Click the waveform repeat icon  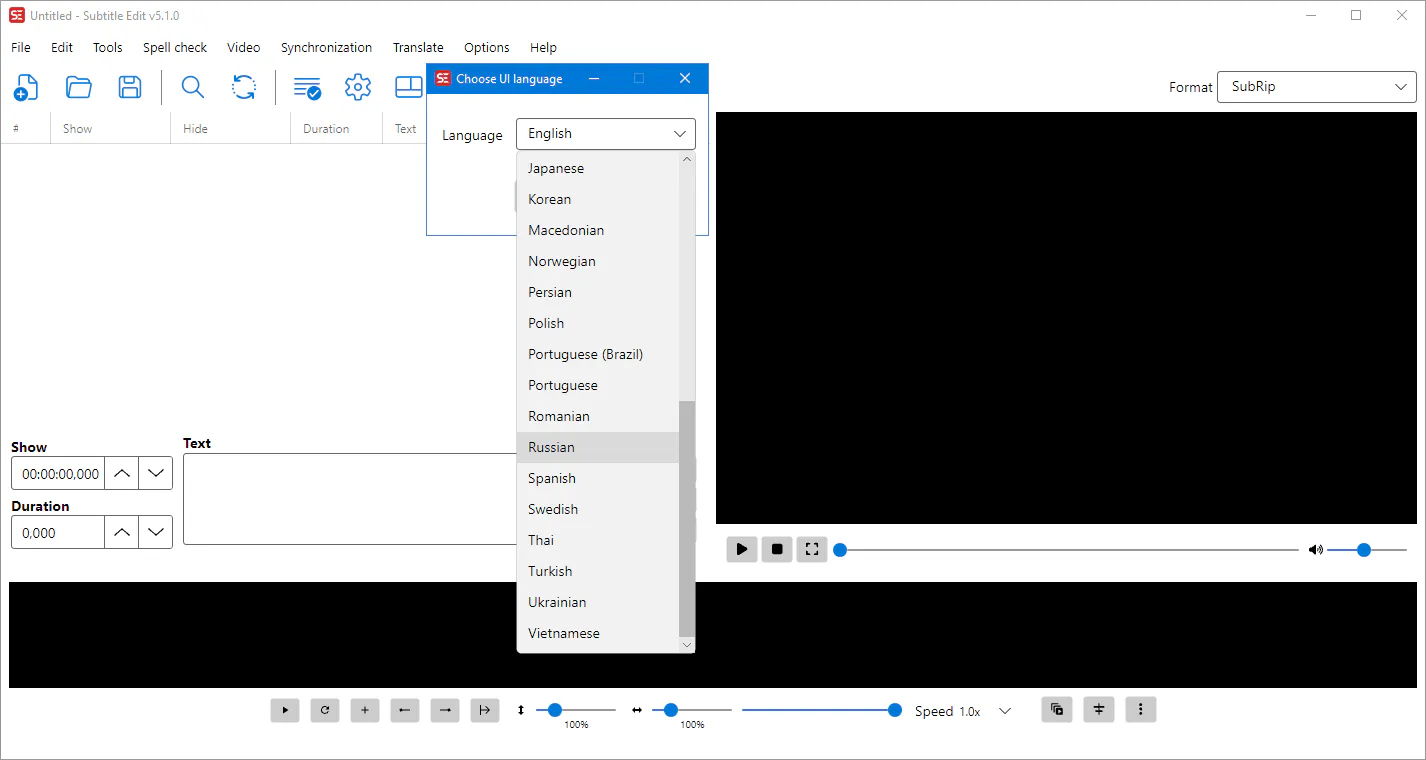325,710
